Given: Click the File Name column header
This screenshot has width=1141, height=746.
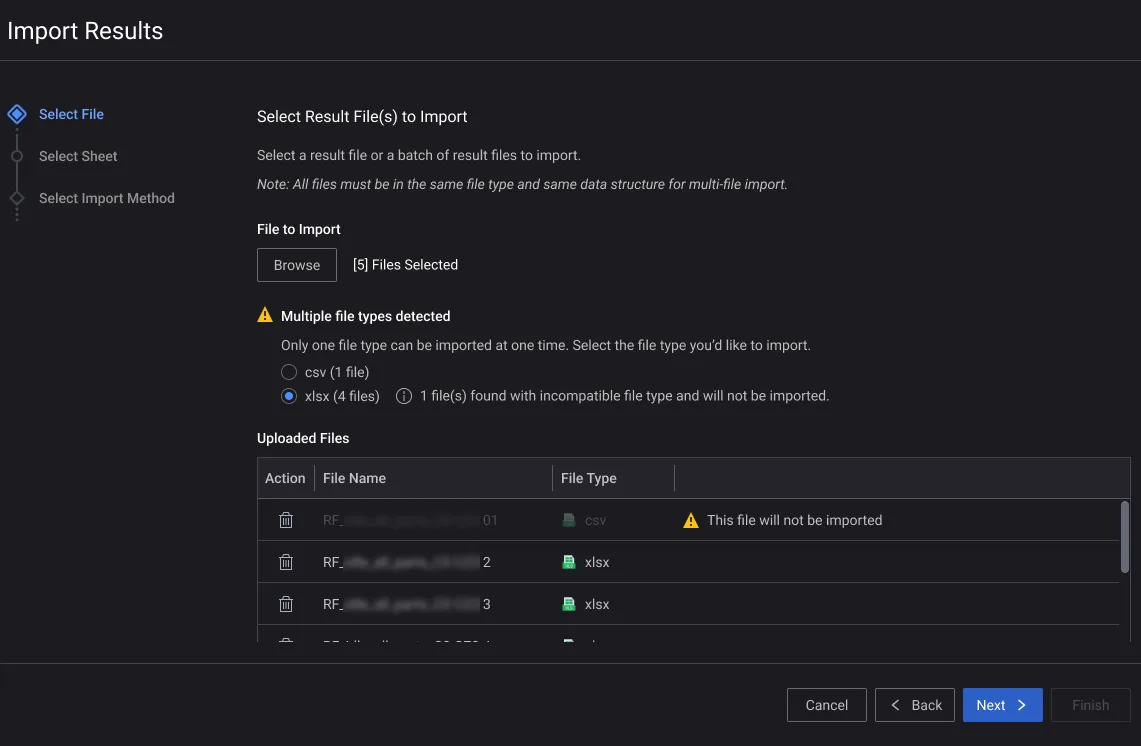Looking at the screenshot, I should [354, 478].
